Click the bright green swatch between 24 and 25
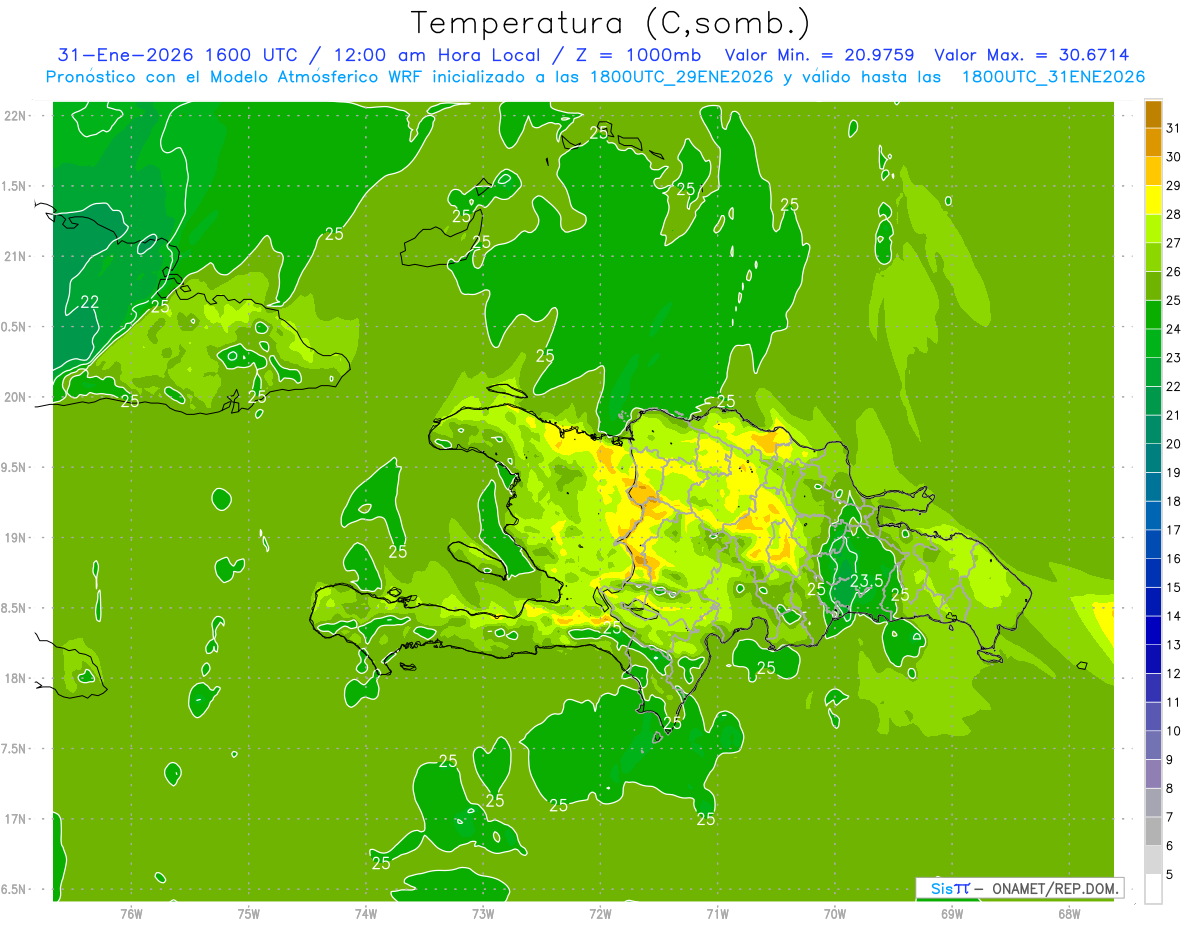1200x927 pixels. [1153, 314]
